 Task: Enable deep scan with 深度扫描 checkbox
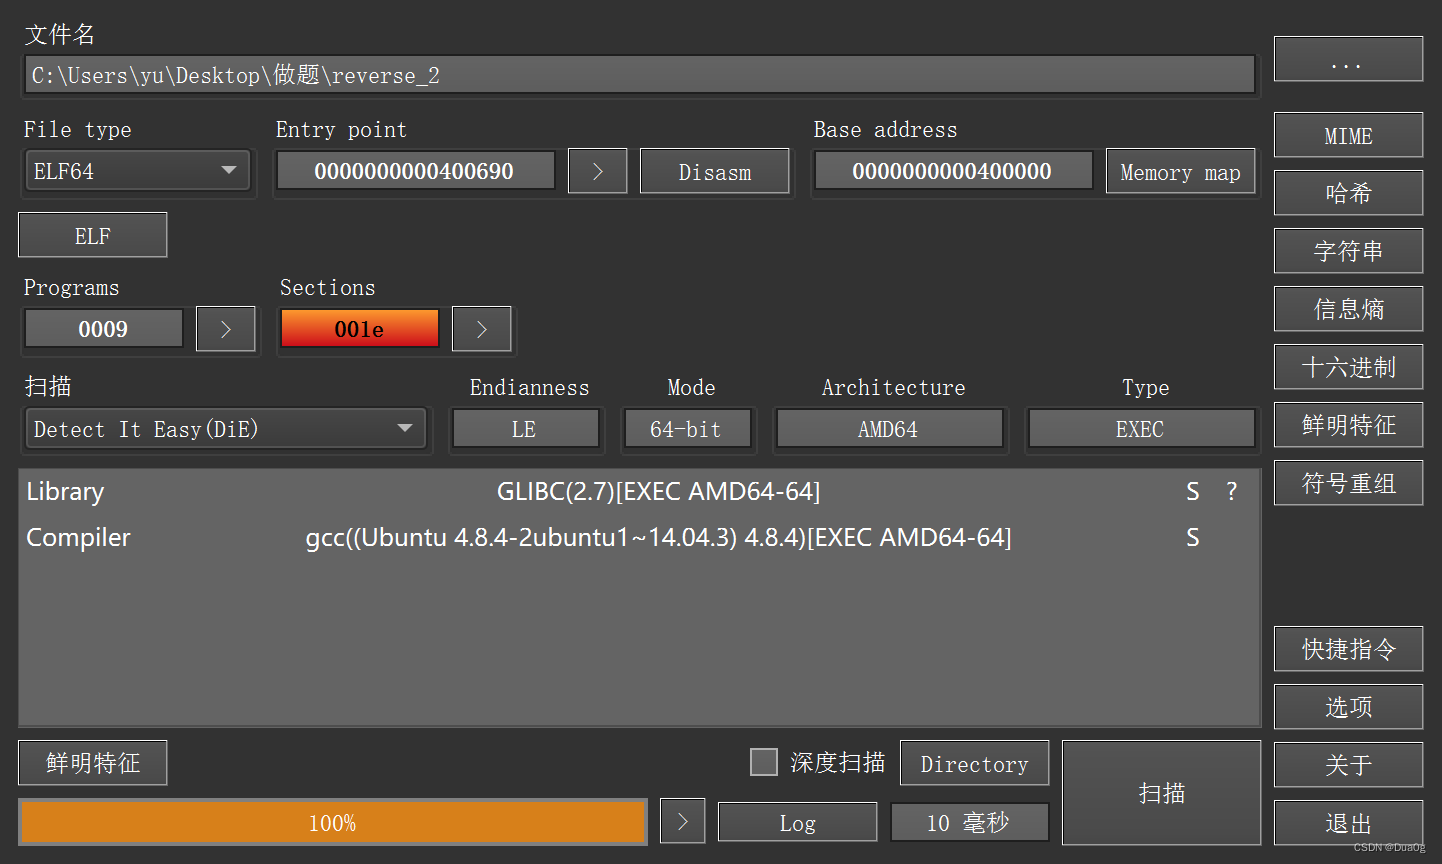coord(764,761)
